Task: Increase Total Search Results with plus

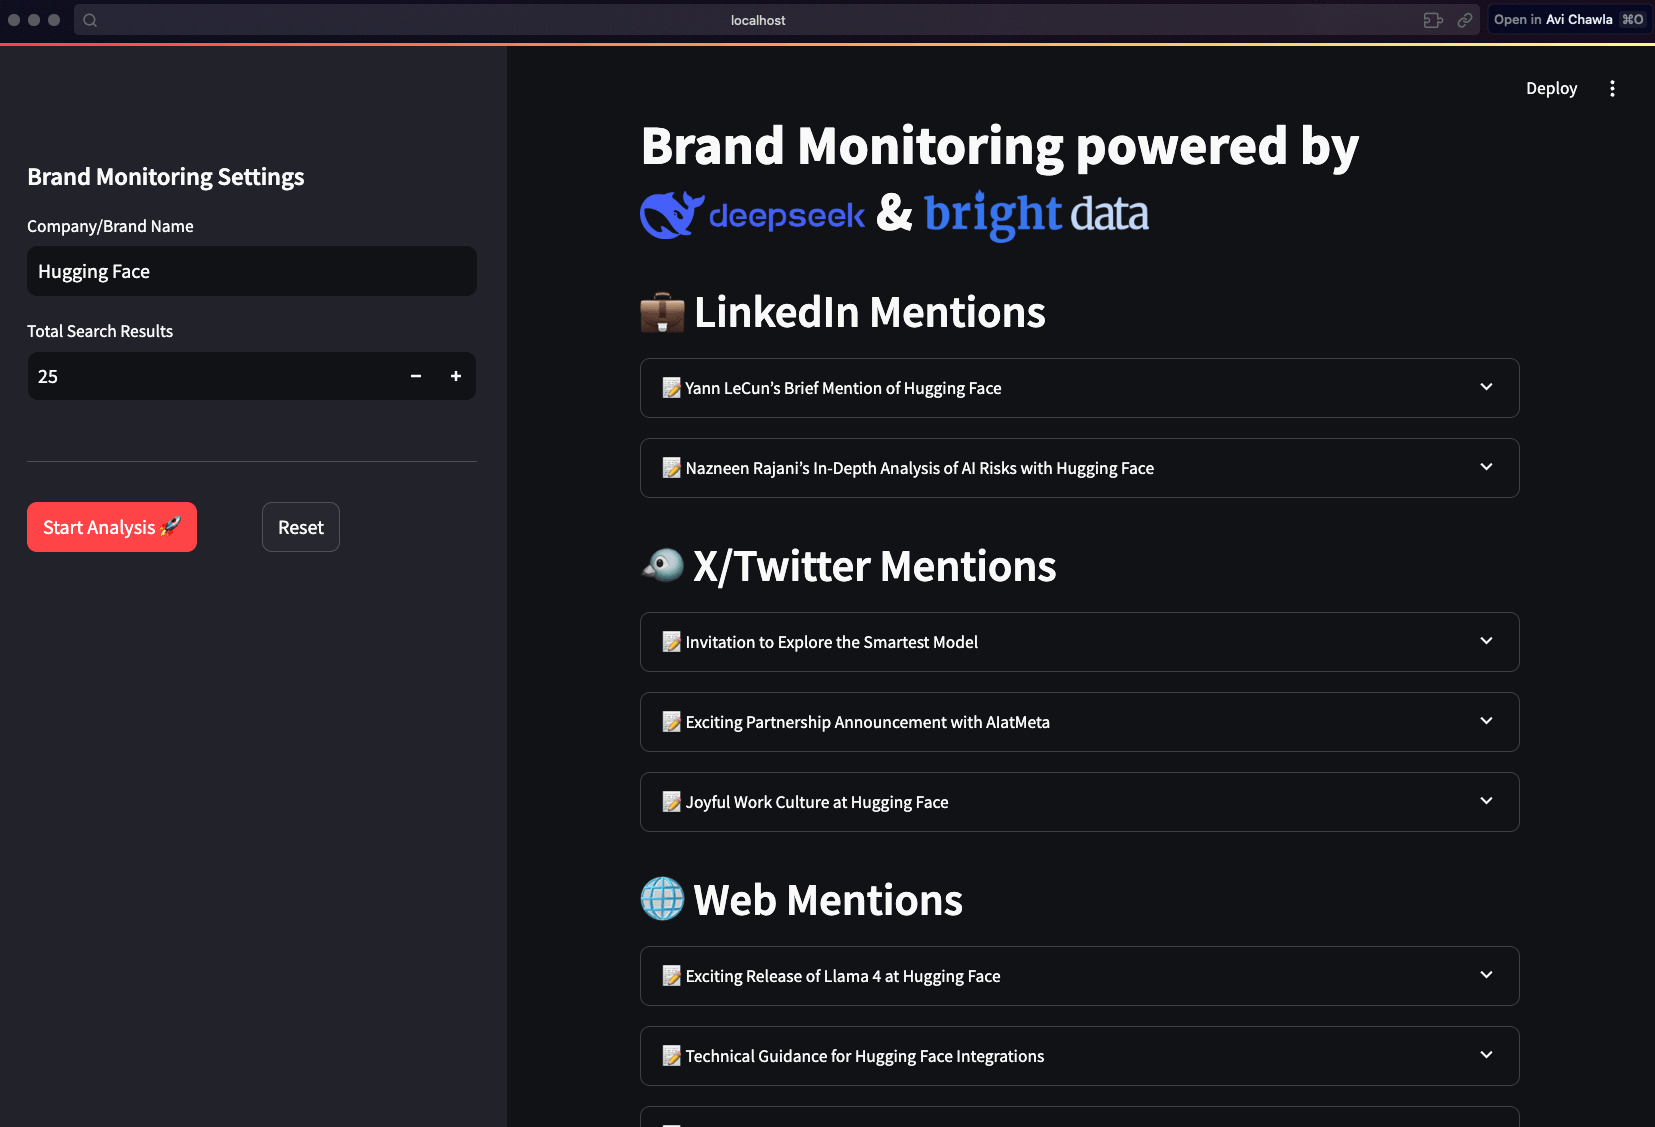Action: [x=456, y=376]
